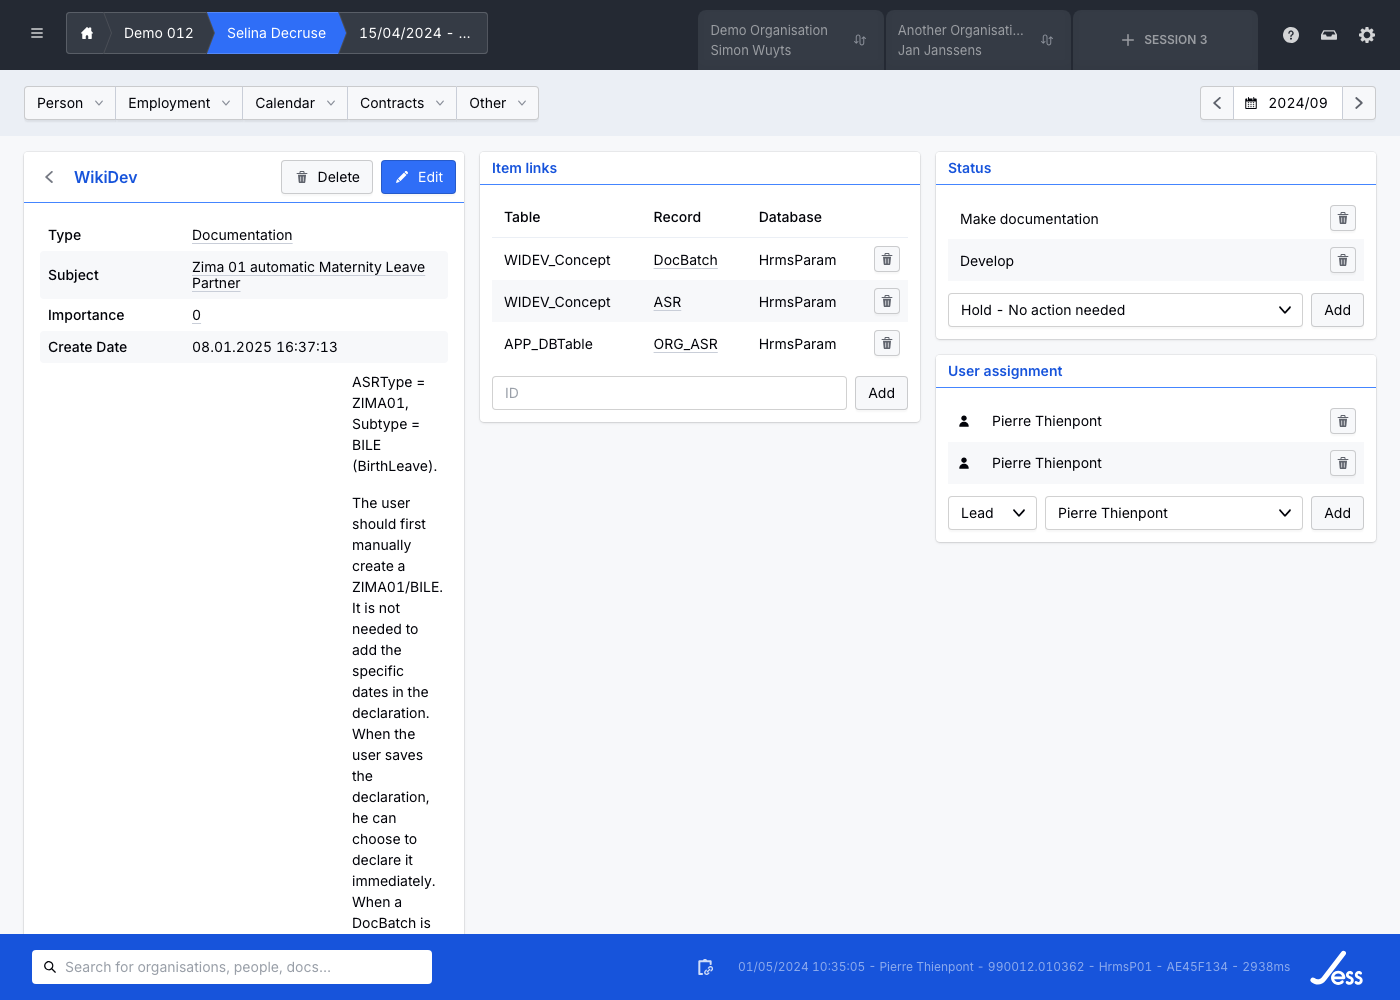
Task: Go to the previous period
Action: tap(1217, 103)
